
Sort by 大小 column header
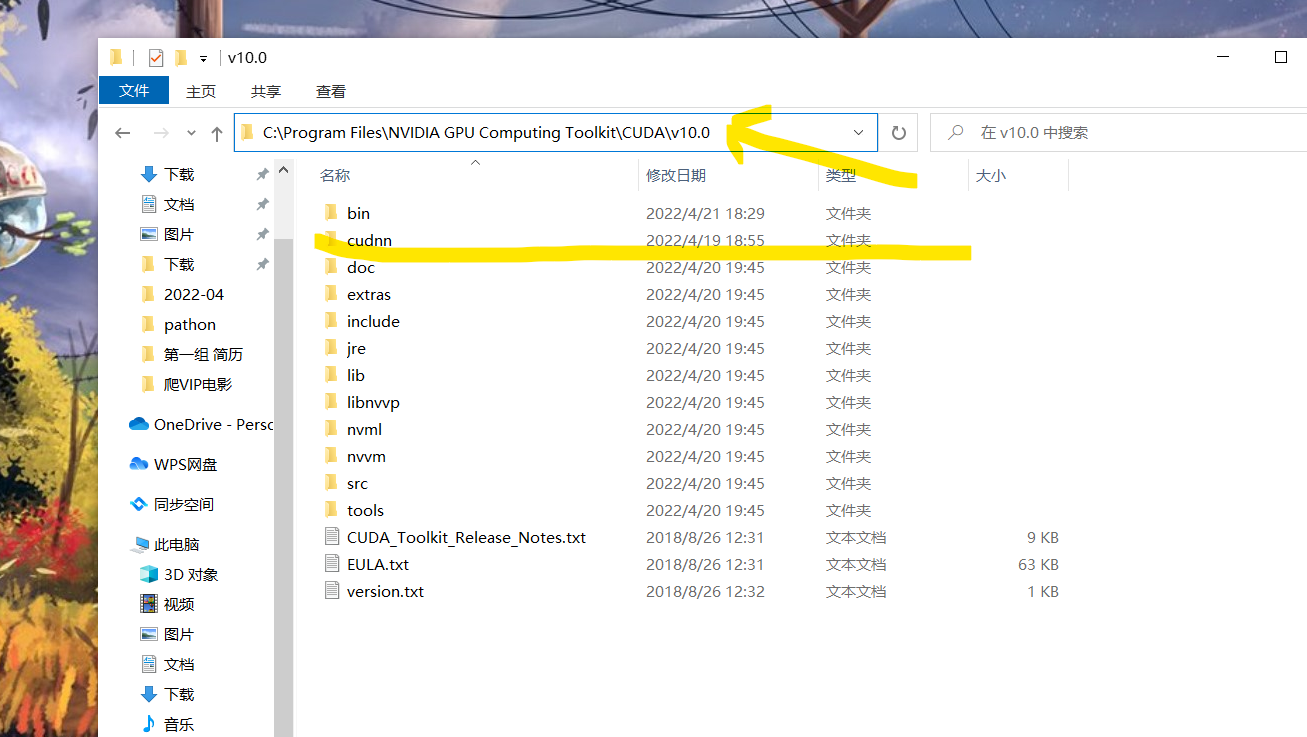coord(991,175)
